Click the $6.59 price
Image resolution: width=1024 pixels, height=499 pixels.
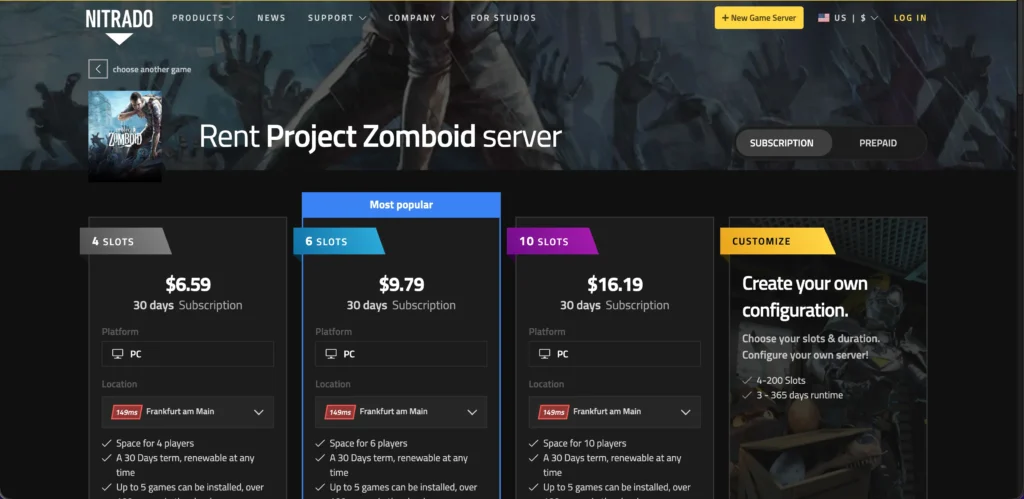(x=188, y=284)
